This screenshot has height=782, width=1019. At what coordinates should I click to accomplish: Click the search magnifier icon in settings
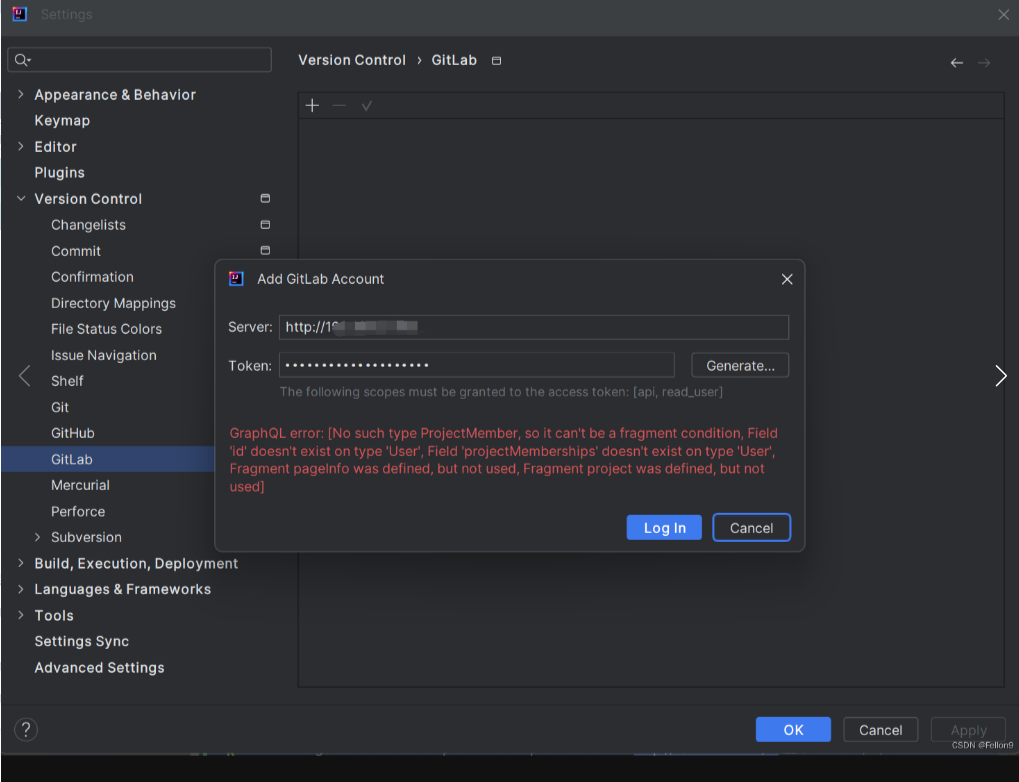22,60
